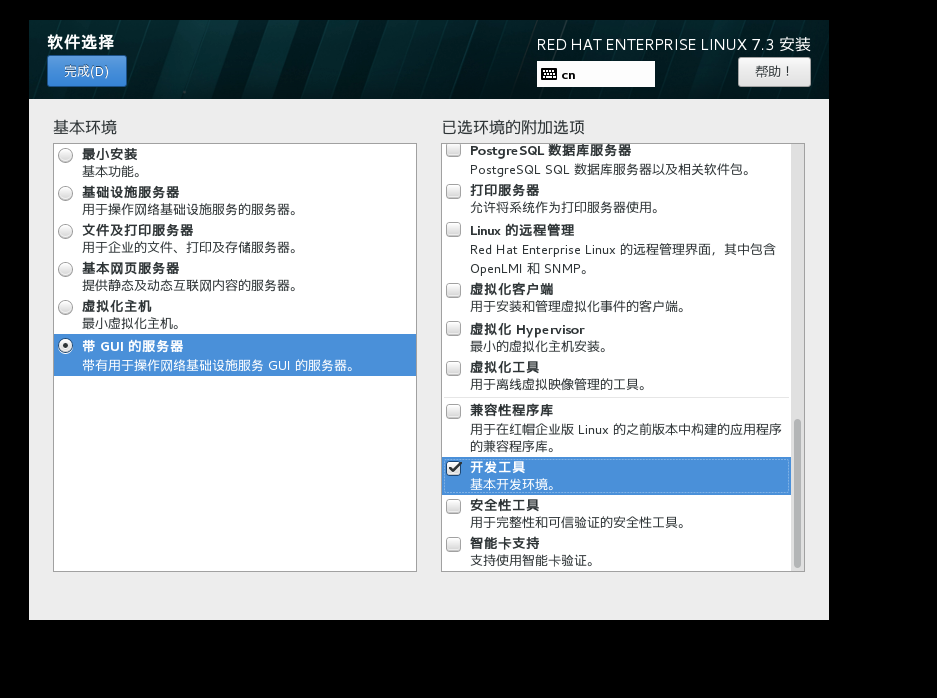Select the 基本网页服务器 radio button

tap(66, 270)
